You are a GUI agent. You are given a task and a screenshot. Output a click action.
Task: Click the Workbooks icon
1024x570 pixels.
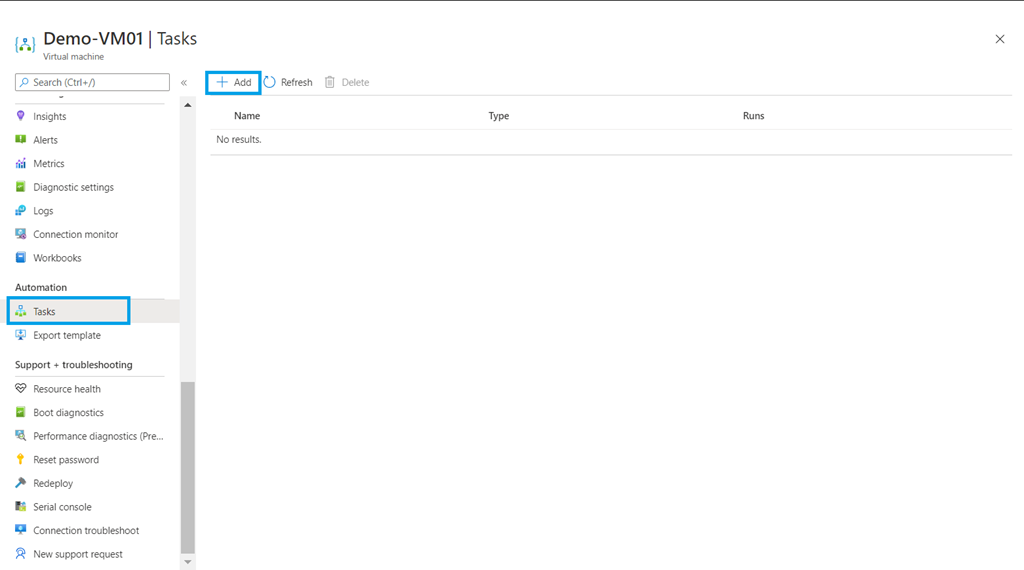point(21,257)
